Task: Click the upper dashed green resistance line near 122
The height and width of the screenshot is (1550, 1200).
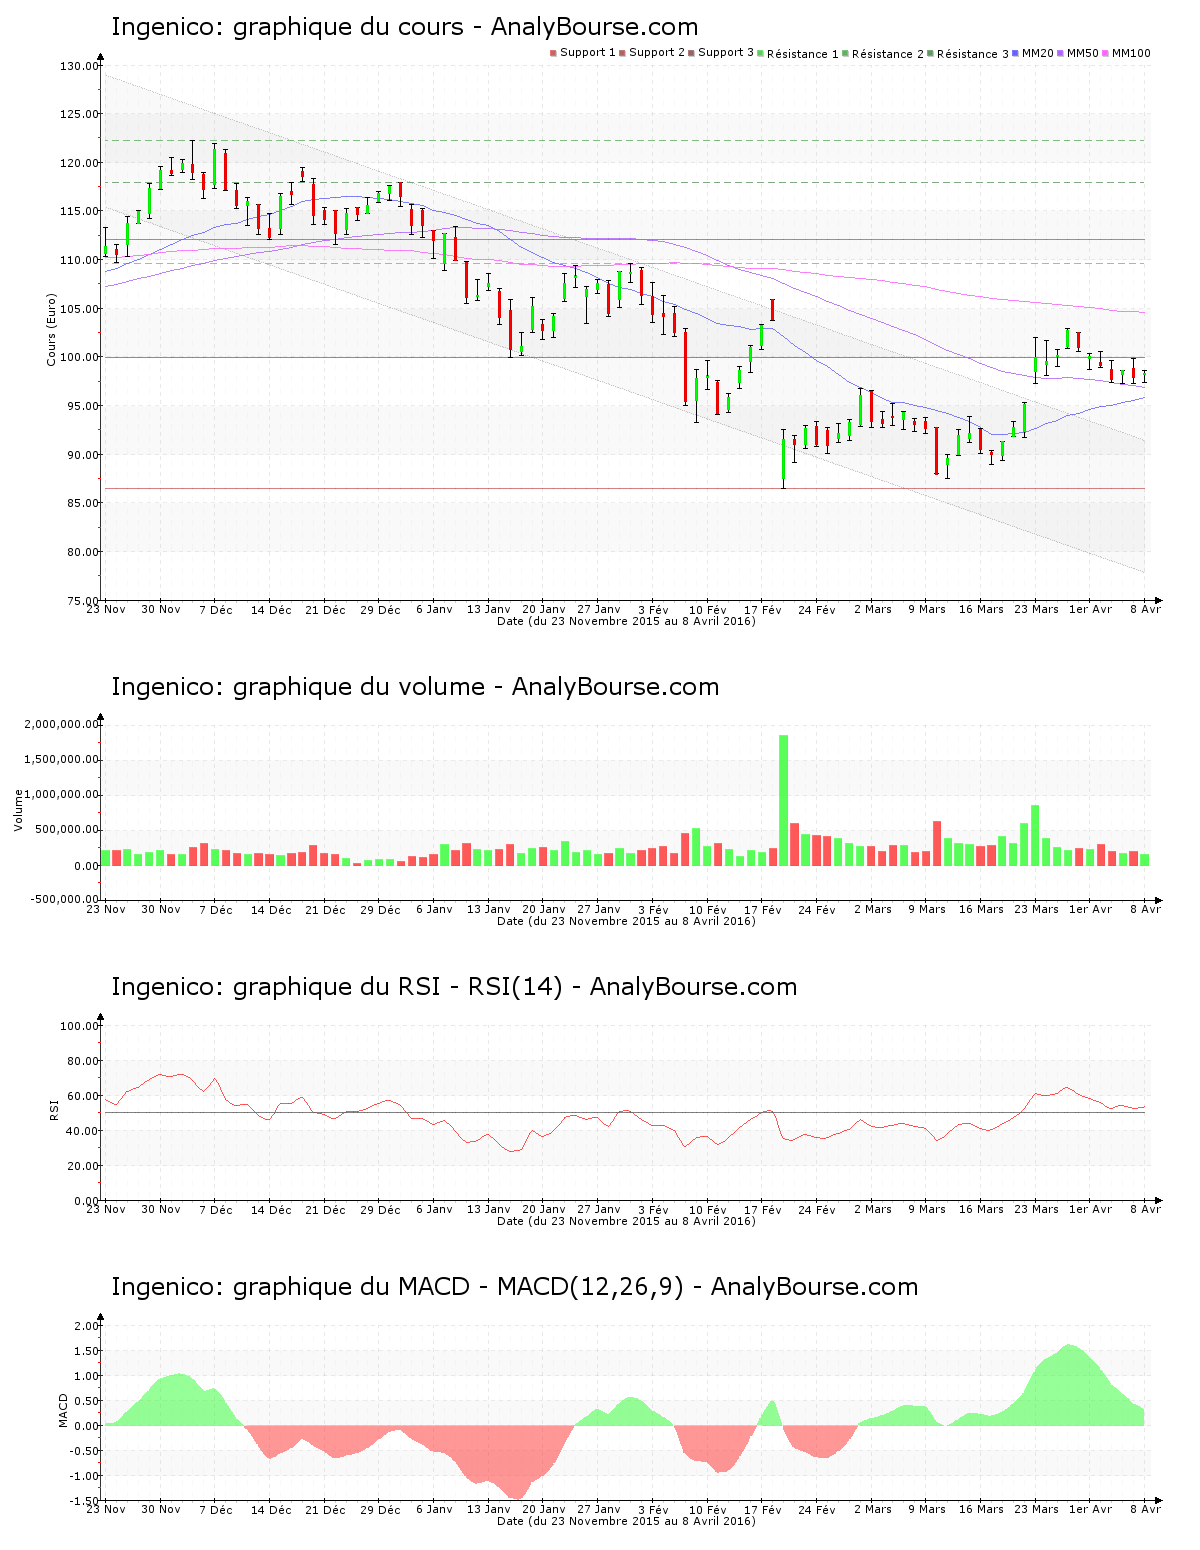Action: click(x=623, y=140)
